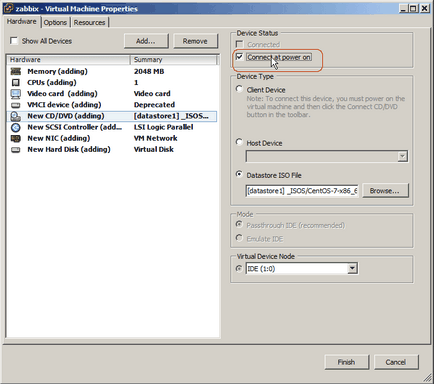Image resolution: width=434 pixels, height=384 pixels.
Task: Click the datastore ISO path field
Action: tap(302, 191)
